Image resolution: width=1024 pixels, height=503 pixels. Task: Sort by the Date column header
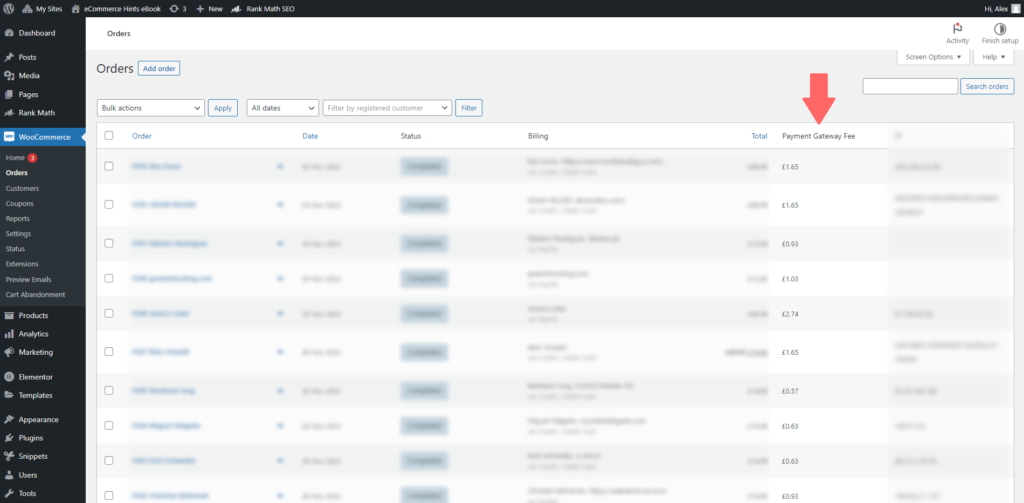(x=310, y=136)
